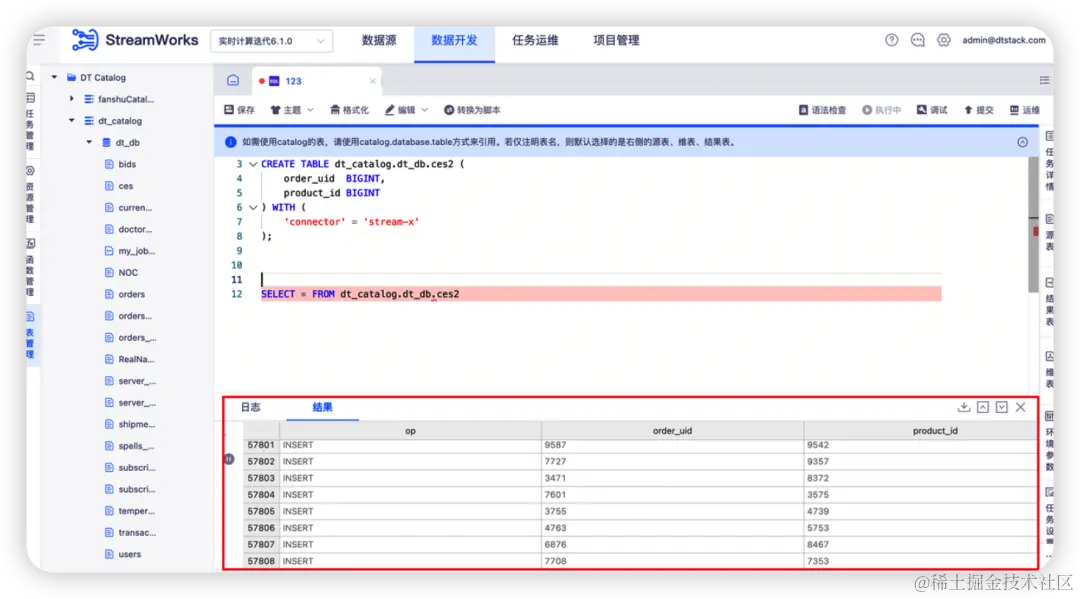1080x599 pixels.
Task: Collapse results panel downward arrow icon
Action: coord(1001,407)
